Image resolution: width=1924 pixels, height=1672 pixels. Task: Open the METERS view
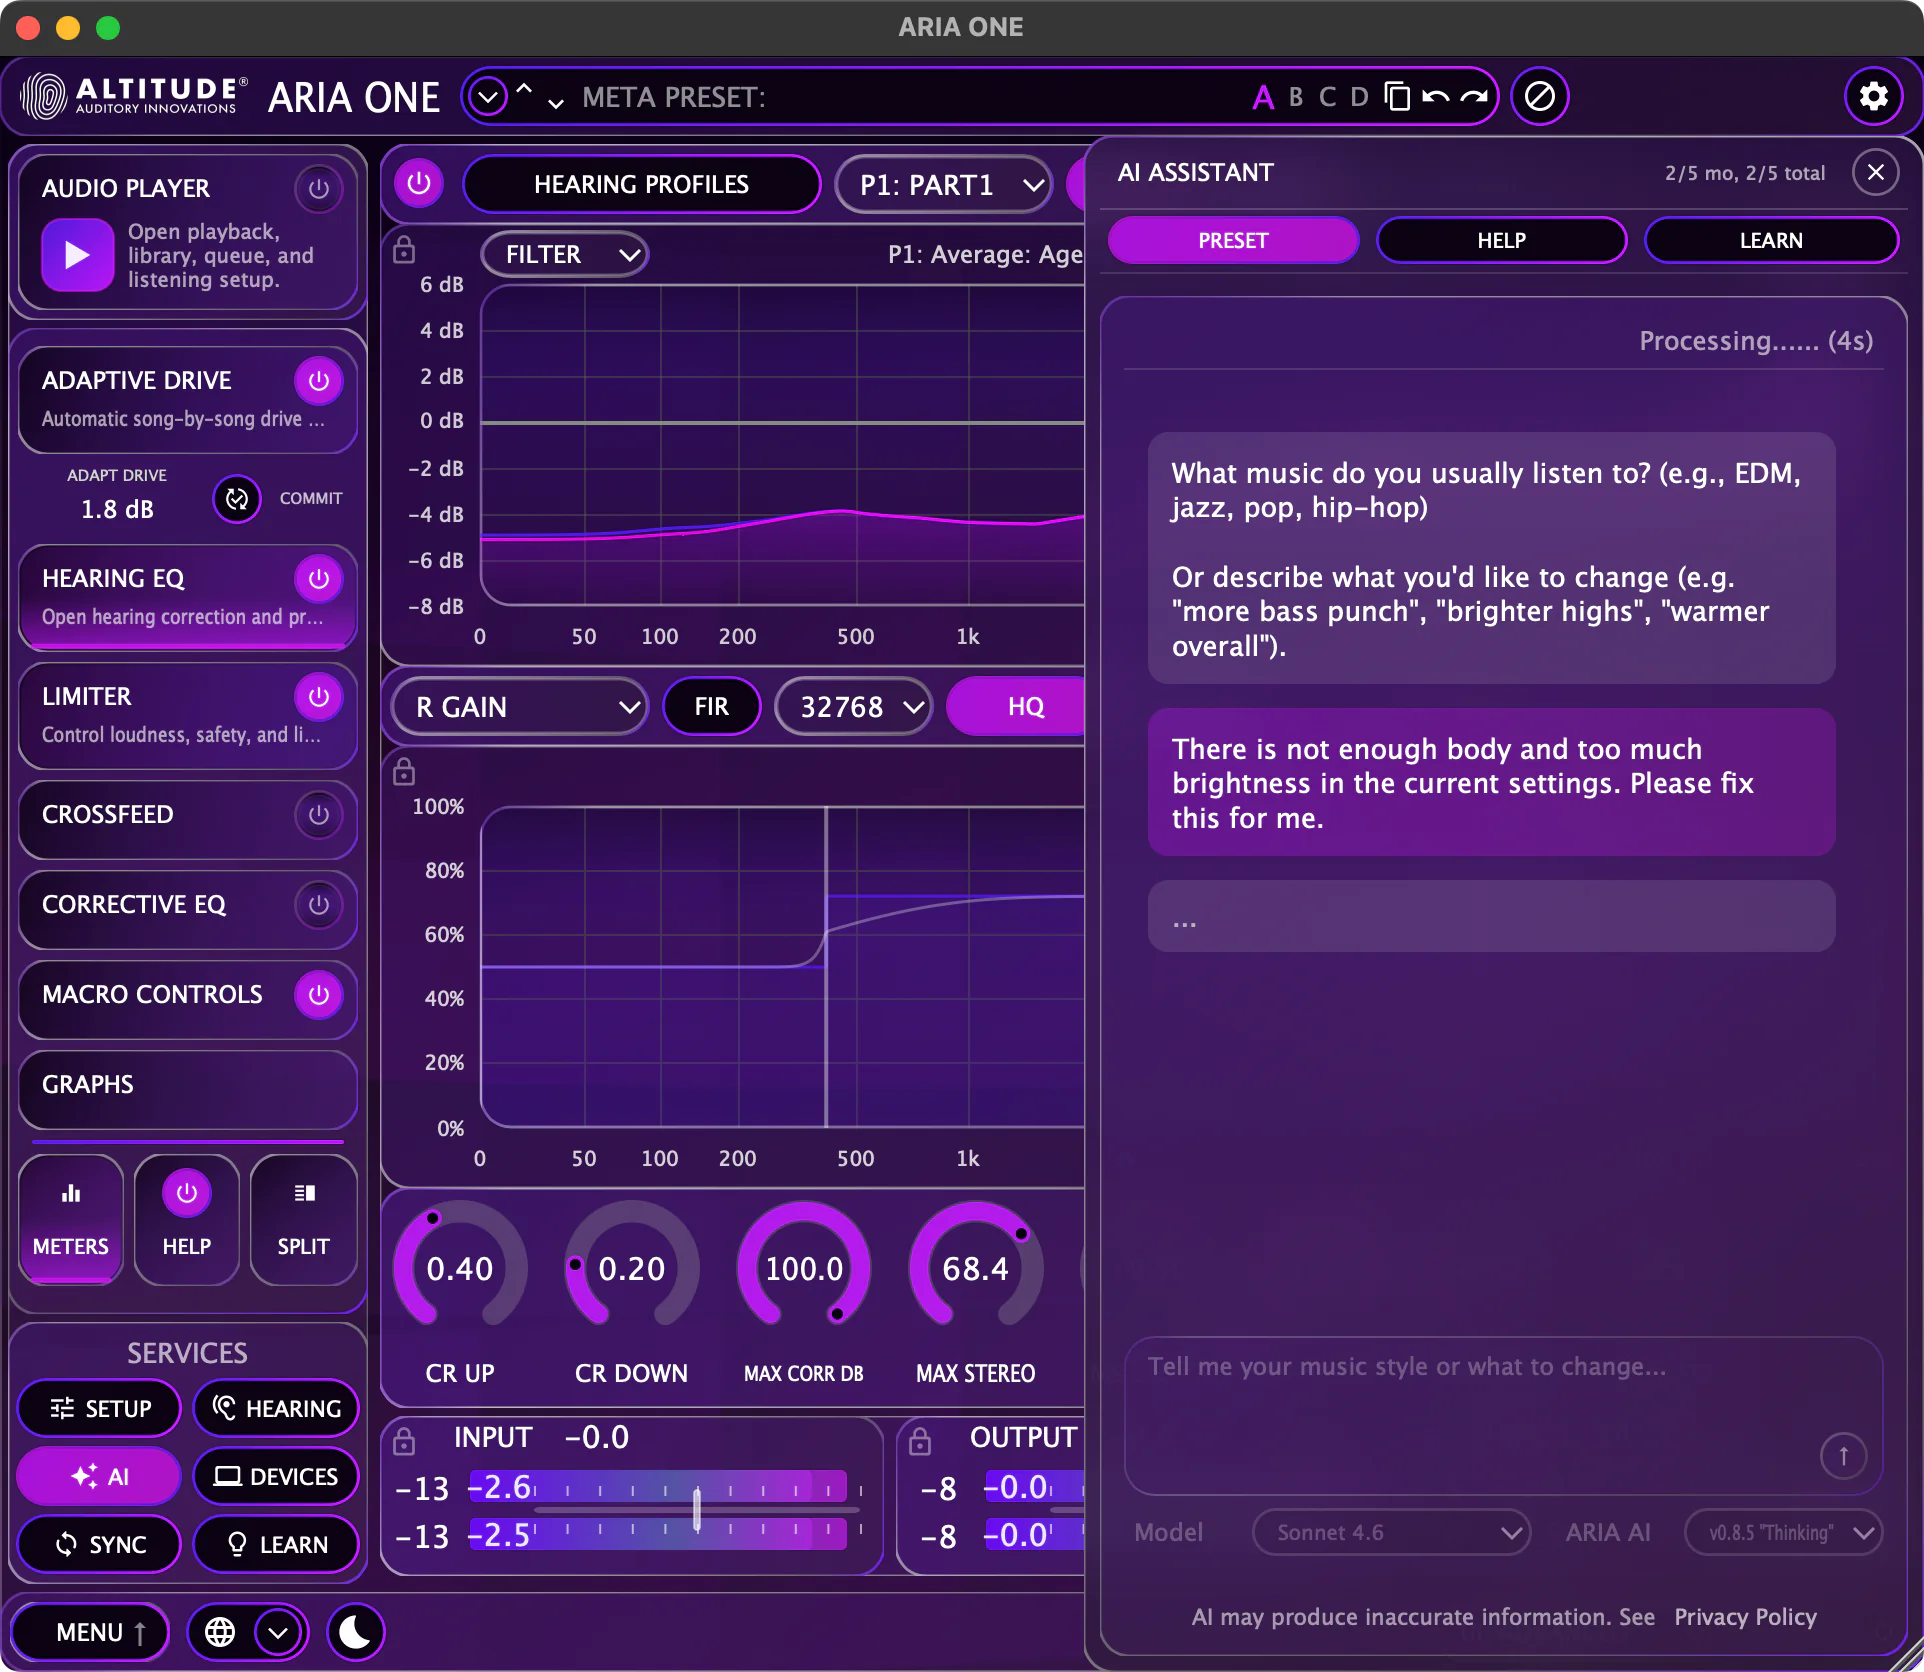coord(71,1219)
